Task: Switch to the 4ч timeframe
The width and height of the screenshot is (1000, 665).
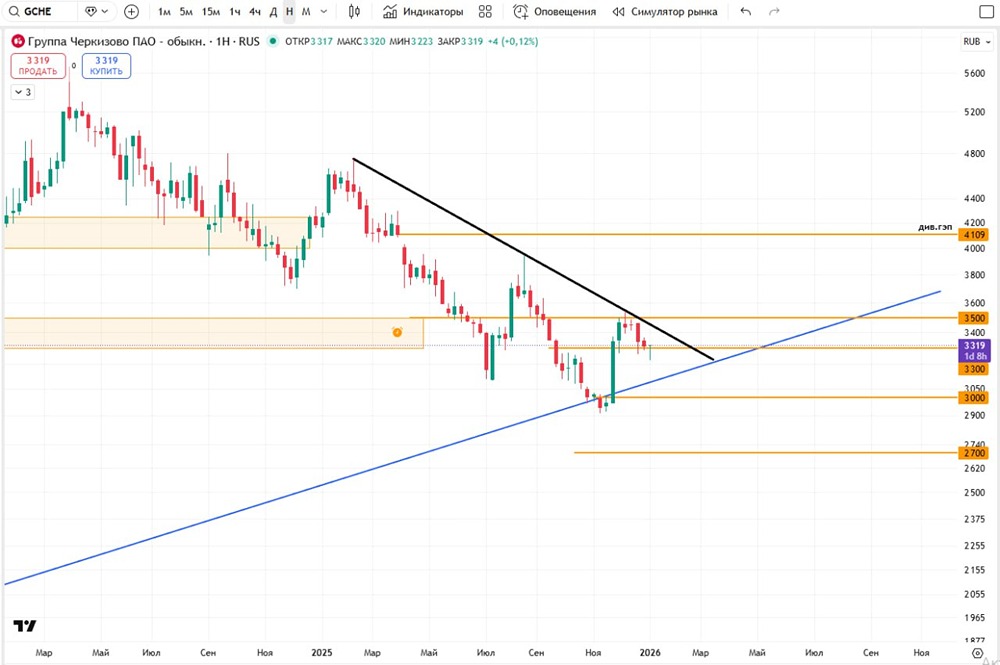Action: (254, 11)
